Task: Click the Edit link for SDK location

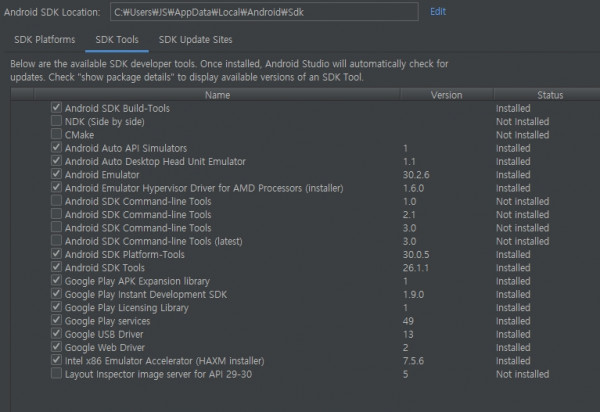Action: click(x=438, y=12)
